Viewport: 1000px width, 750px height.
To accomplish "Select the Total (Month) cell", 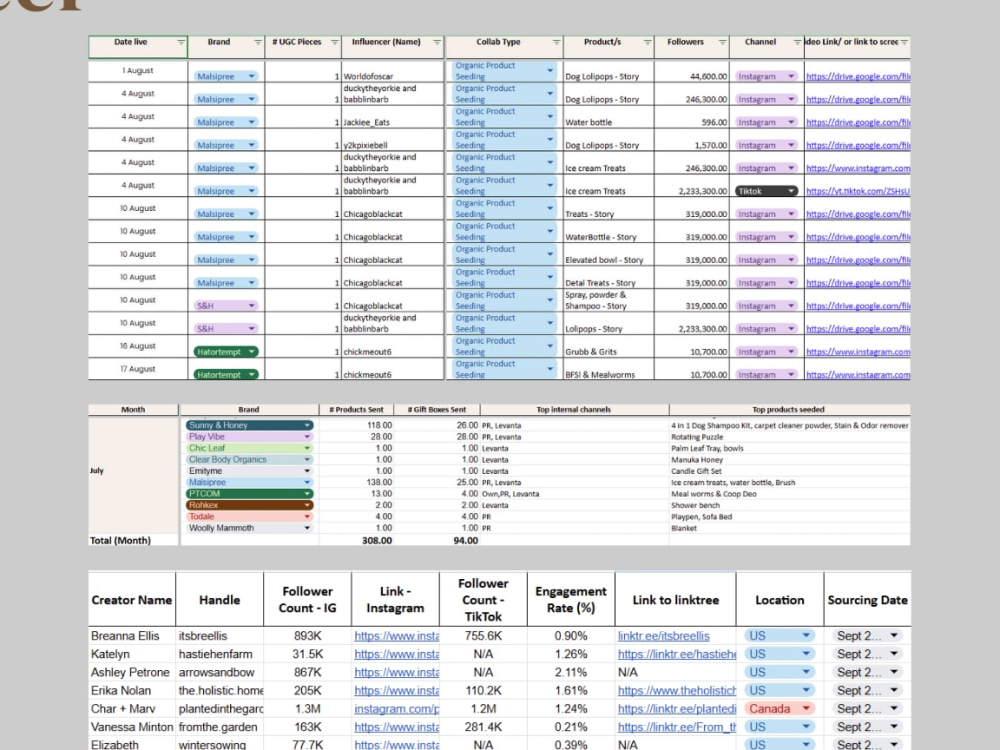I will click(x=133, y=540).
